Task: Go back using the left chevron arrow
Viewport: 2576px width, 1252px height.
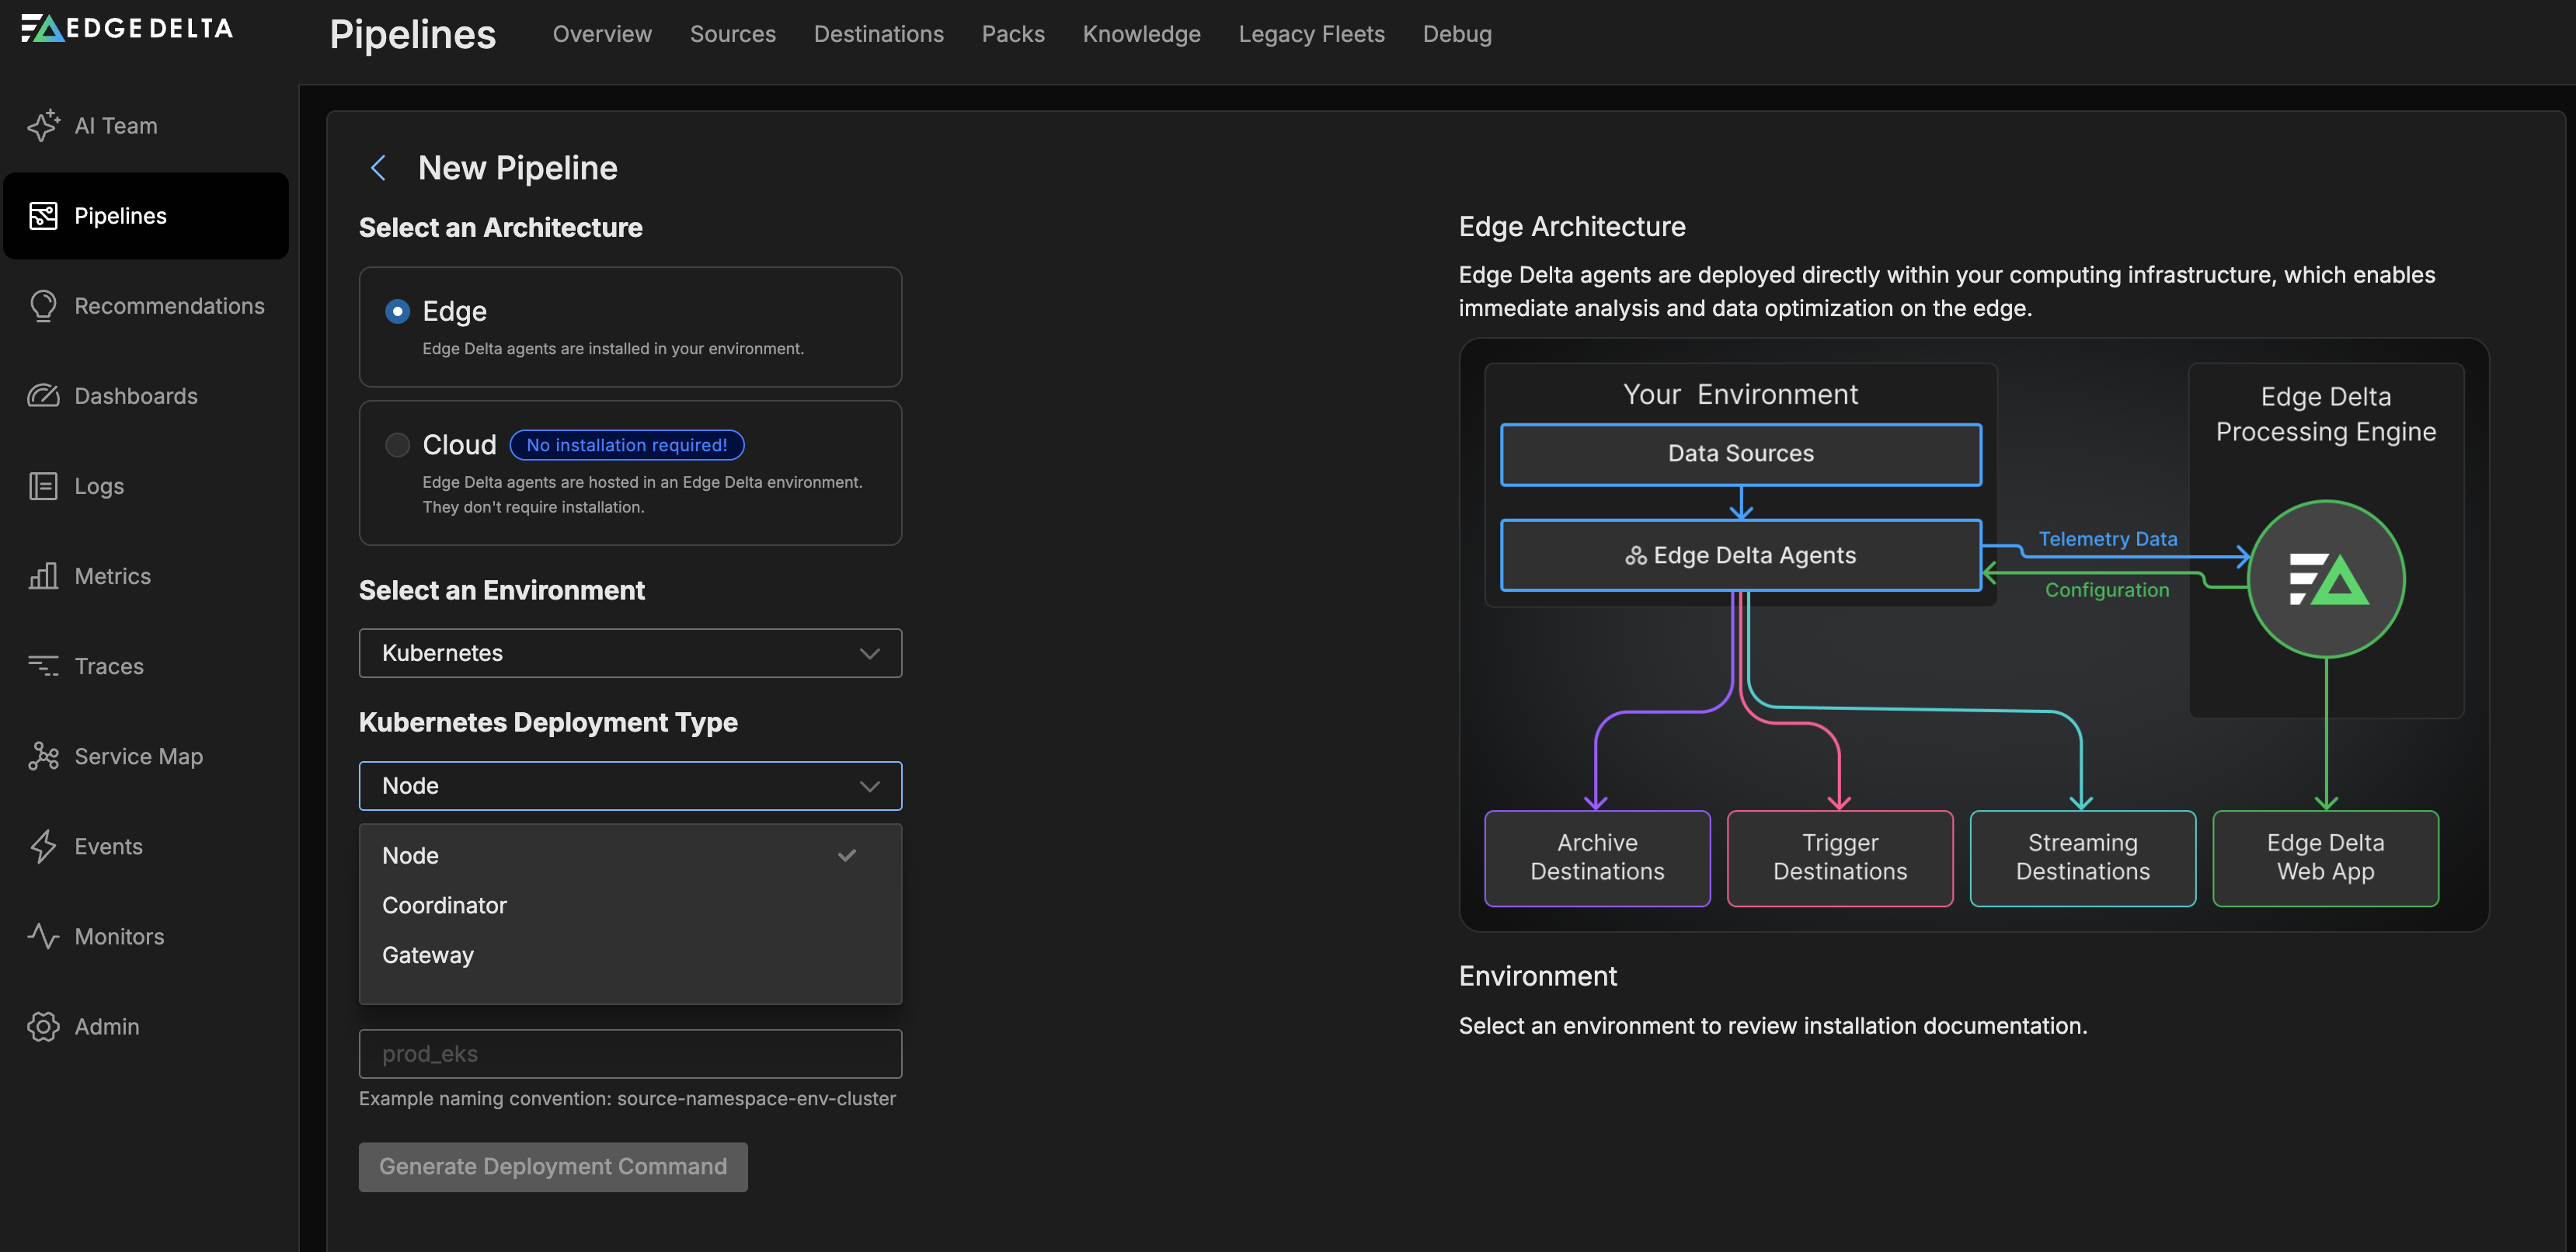Action: [378, 168]
